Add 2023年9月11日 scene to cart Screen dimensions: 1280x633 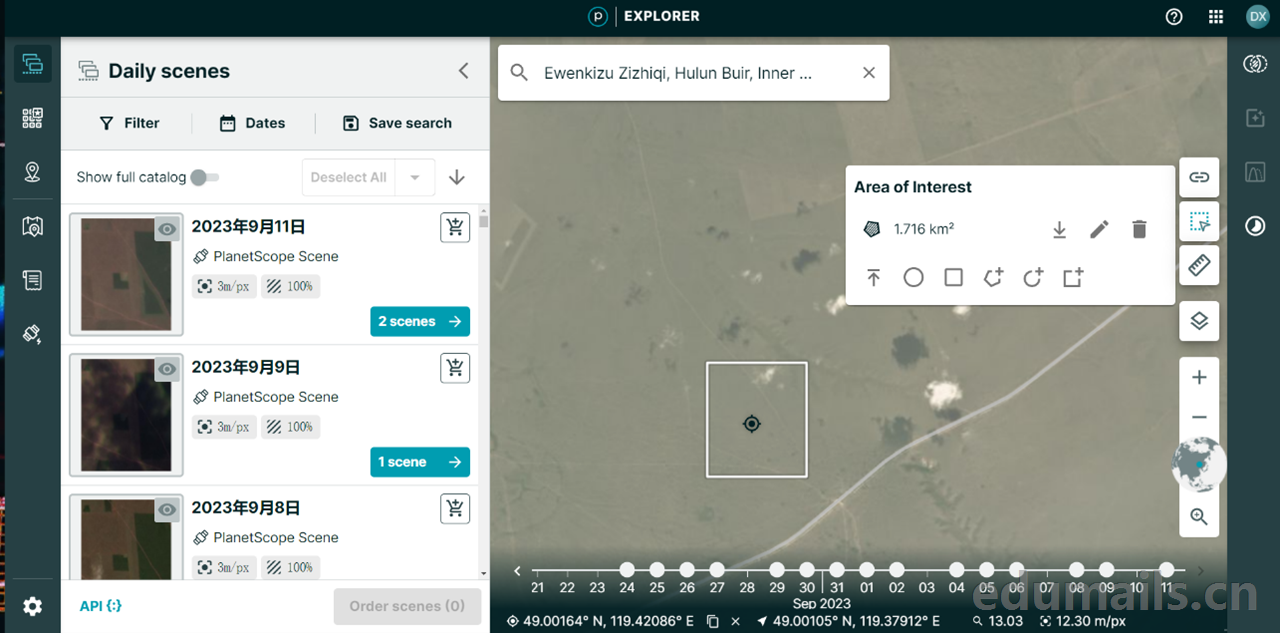point(455,227)
